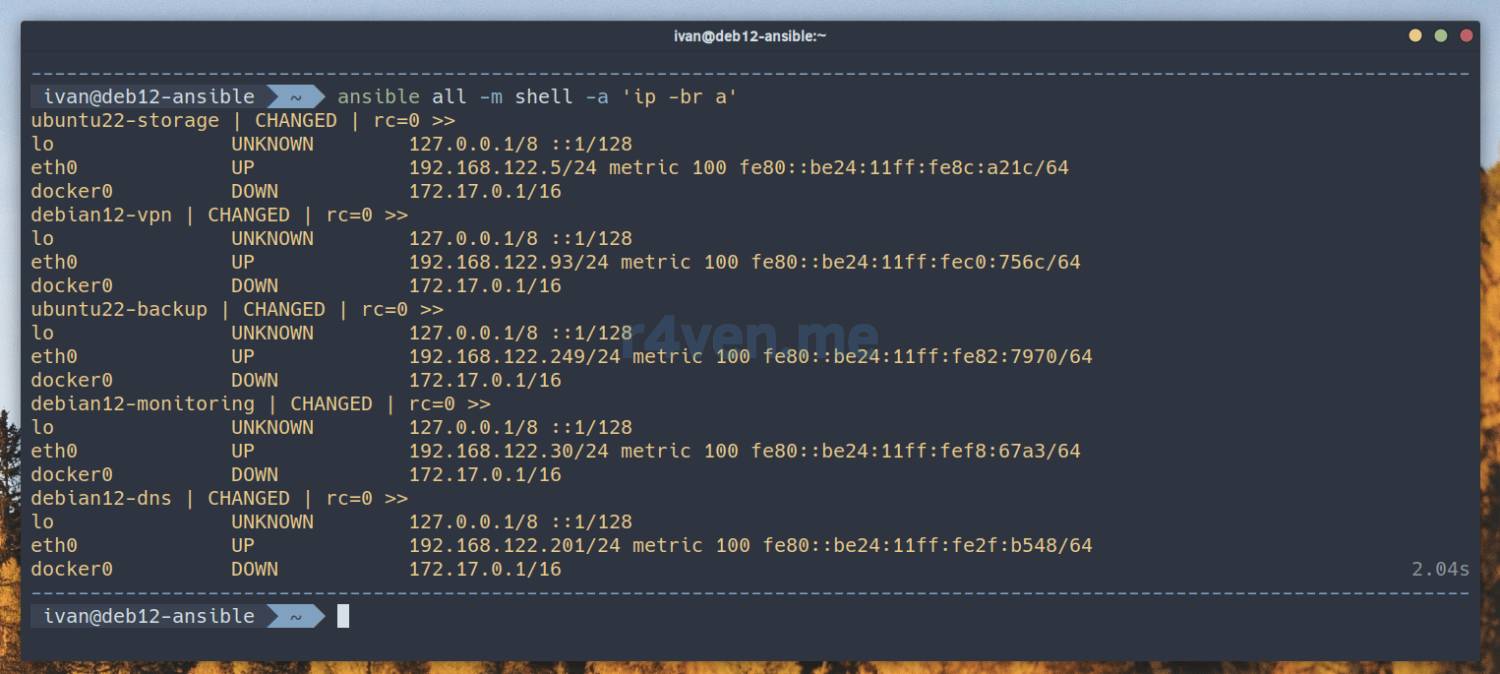Click the terminal title ivan@deb12-ansible:~
Viewport: 1500px width, 674px height.
[750, 36]
